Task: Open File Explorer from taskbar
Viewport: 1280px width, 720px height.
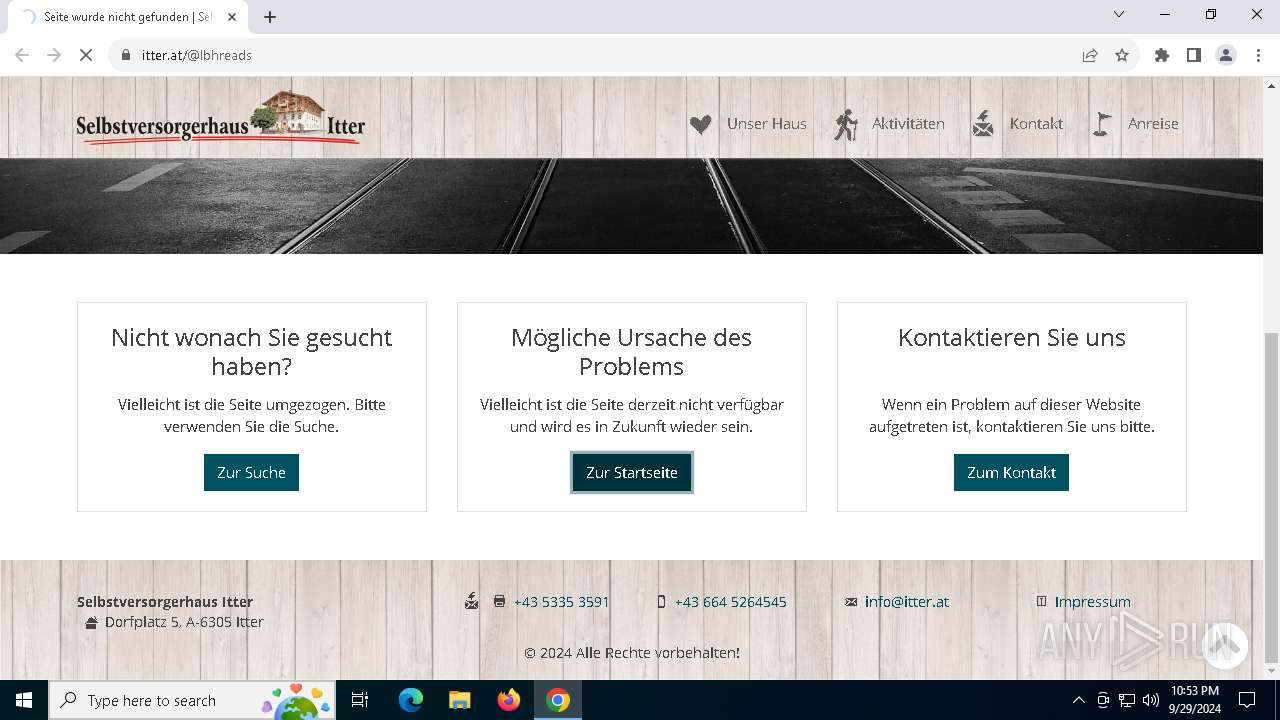Action: [x=459, y=700]
